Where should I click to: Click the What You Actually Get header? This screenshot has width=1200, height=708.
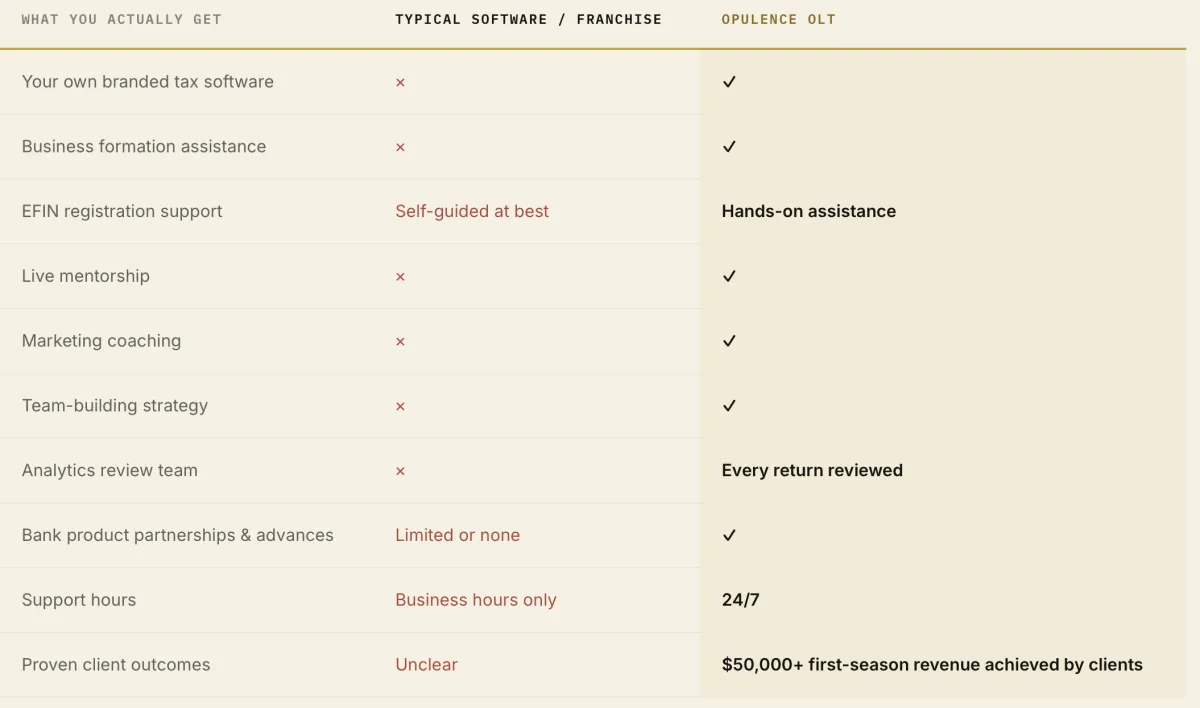click(x=121, y=19)
